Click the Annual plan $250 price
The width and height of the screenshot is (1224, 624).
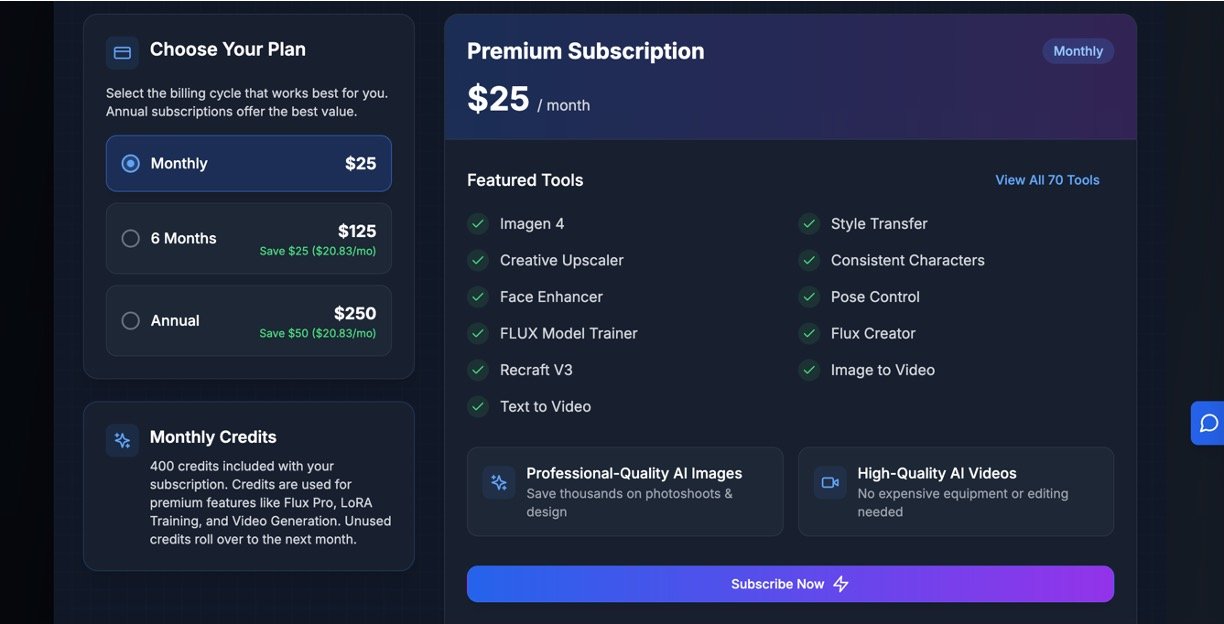(355, 313)
